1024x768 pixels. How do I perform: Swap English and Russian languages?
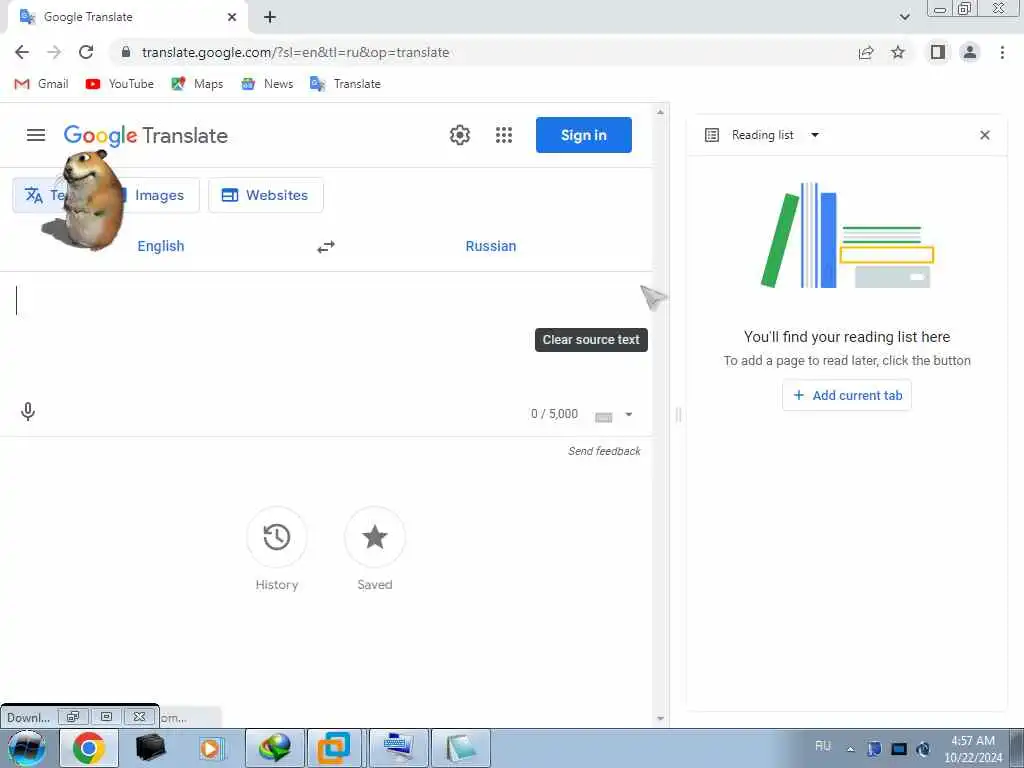[326, 247]
